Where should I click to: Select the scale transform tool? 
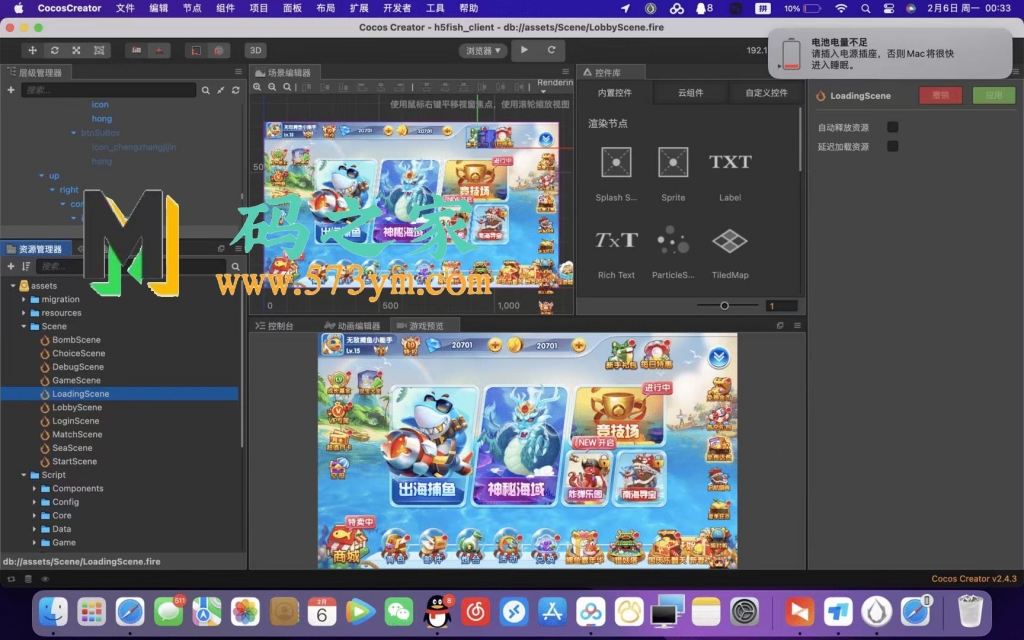coord(76,50)
